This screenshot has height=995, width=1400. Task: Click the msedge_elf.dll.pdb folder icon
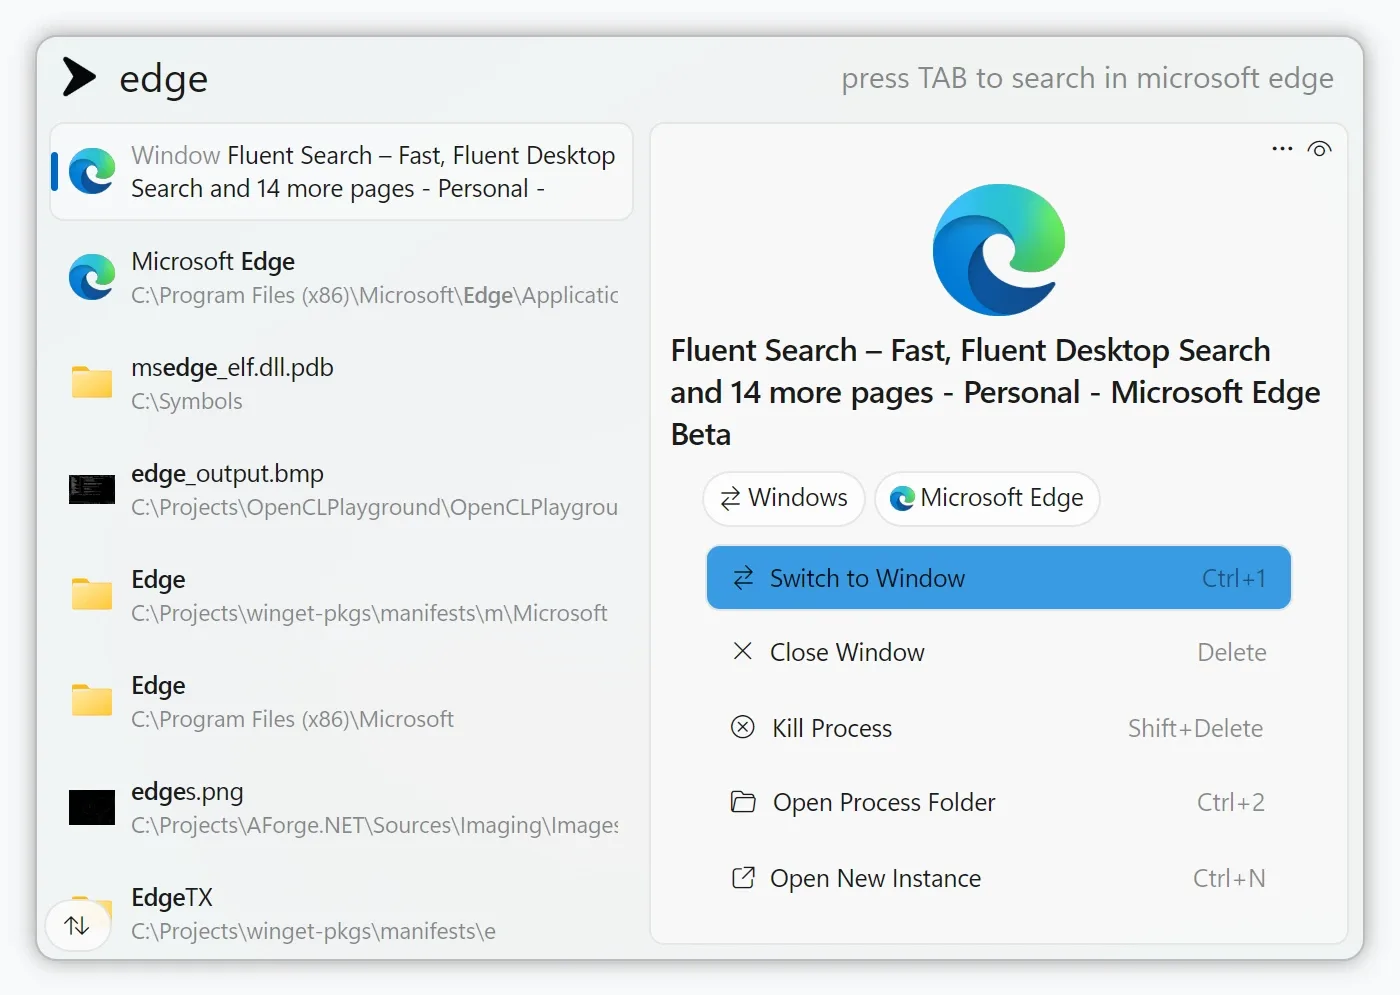[x=92, y=382]
